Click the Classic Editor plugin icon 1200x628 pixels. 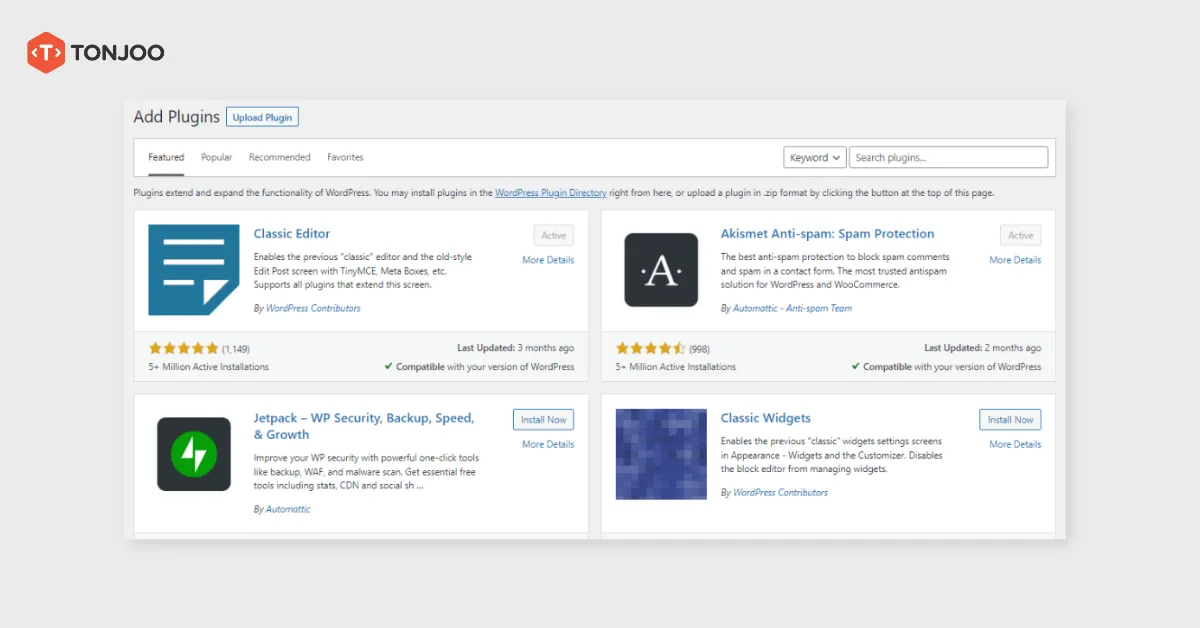coord(193,270)
